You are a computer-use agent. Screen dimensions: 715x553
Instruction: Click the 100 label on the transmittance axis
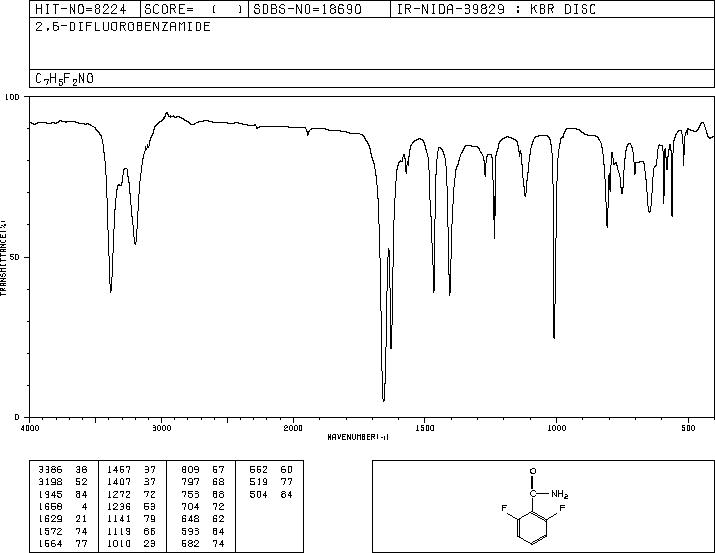(12, 97)
